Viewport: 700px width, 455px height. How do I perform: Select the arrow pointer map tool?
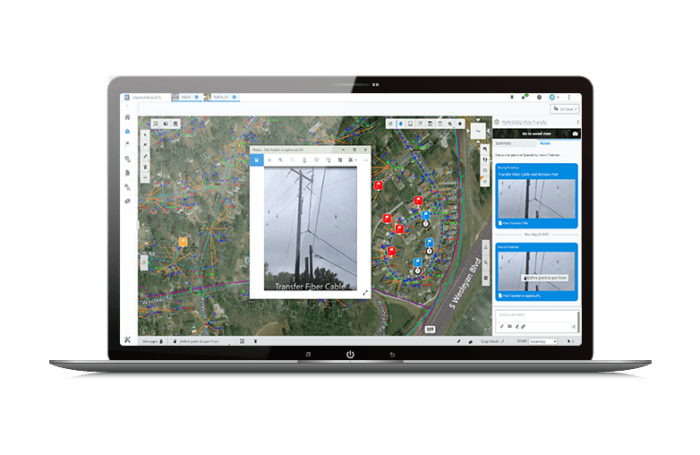tap(145, 133)
